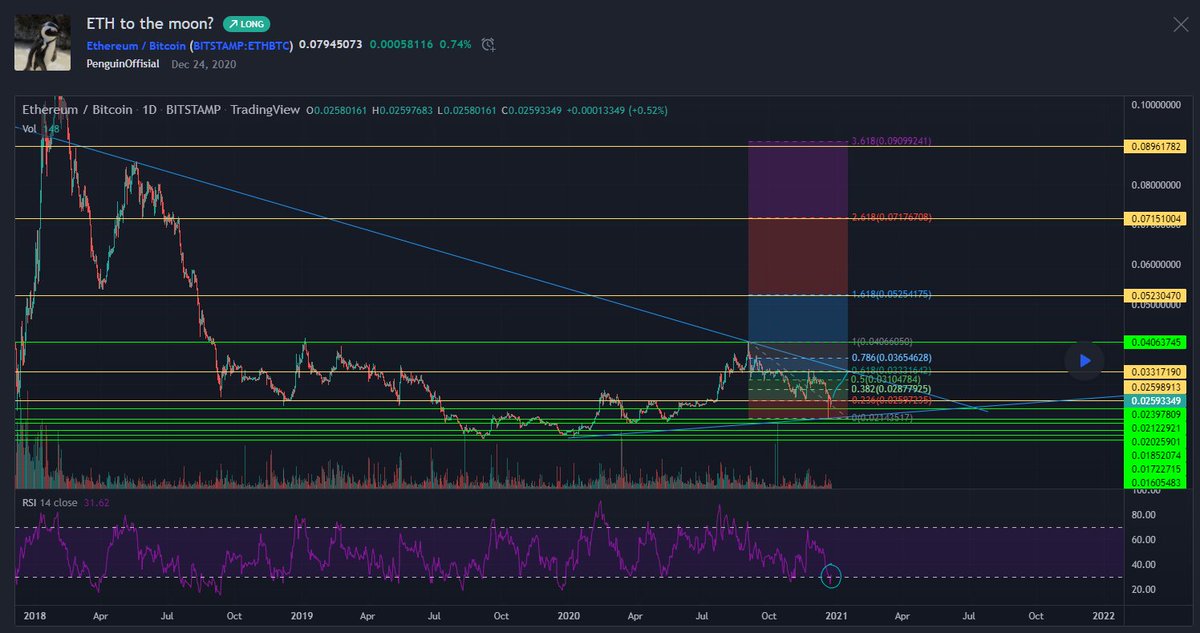Viewport: 1200px width, 633px height.
Task: Click the Dec 24, 2020 publish date
Action: coord(203,63)
